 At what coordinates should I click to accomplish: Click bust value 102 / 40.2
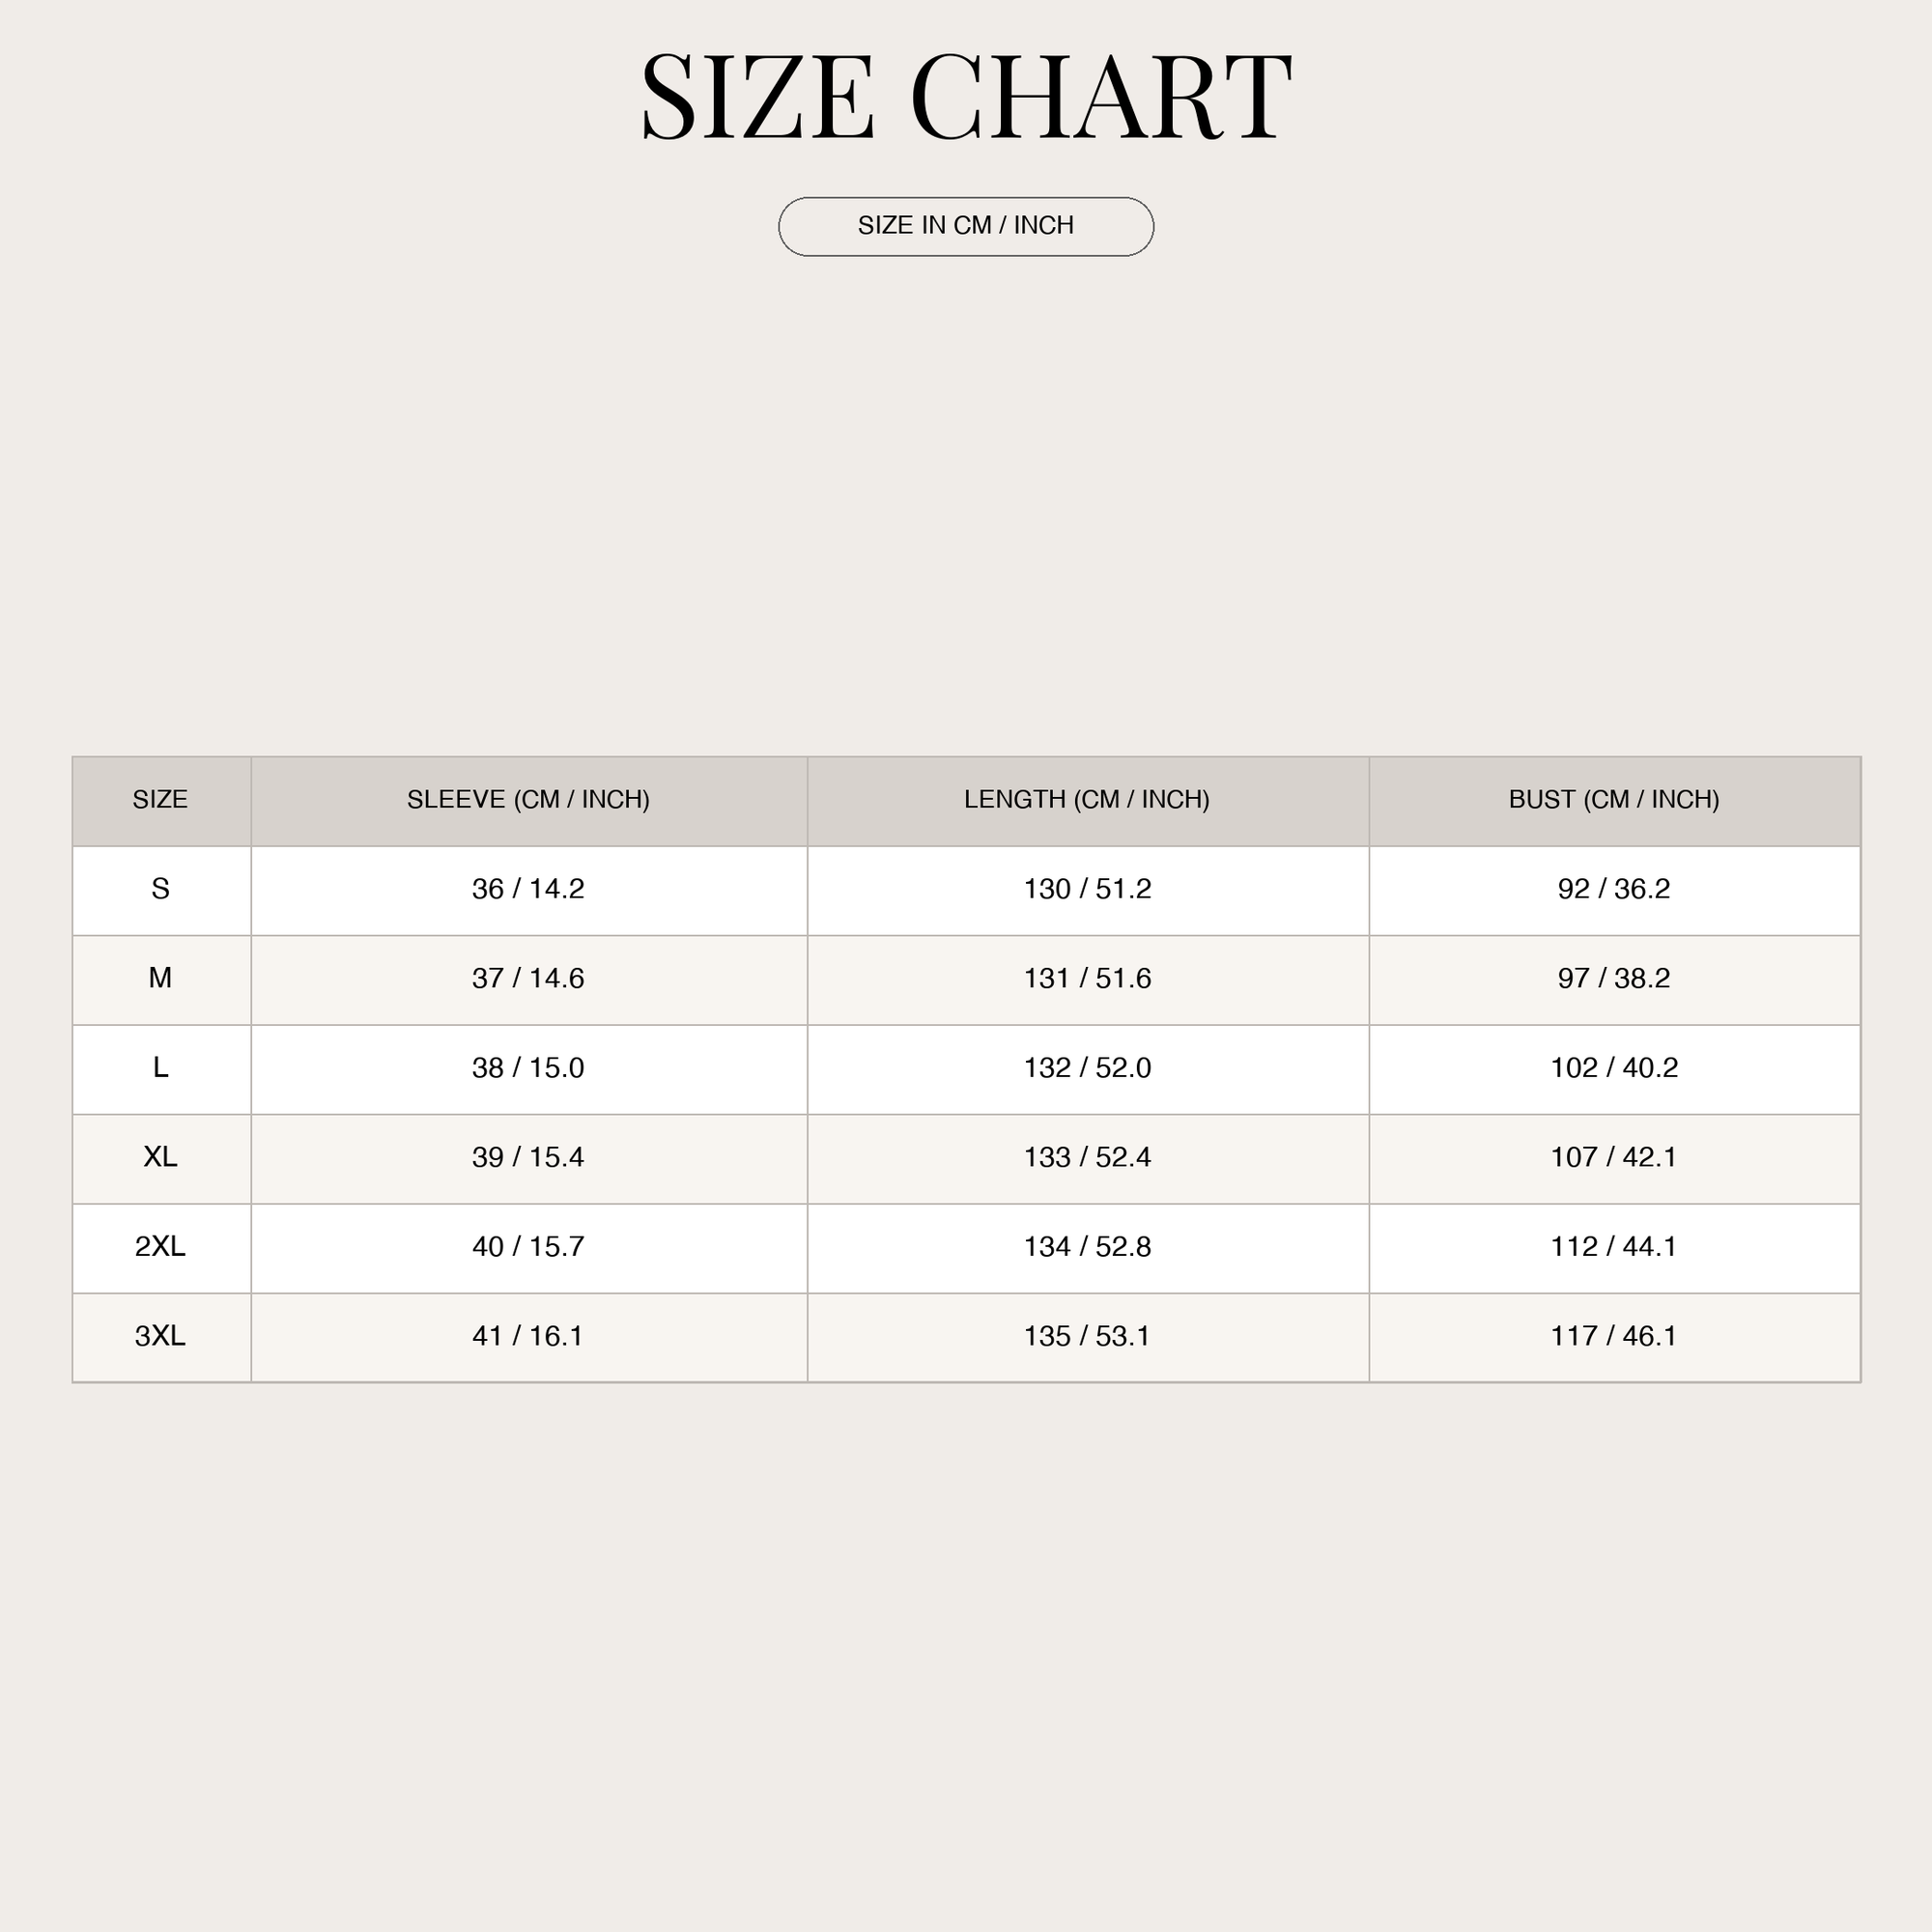[1614, 1067]
